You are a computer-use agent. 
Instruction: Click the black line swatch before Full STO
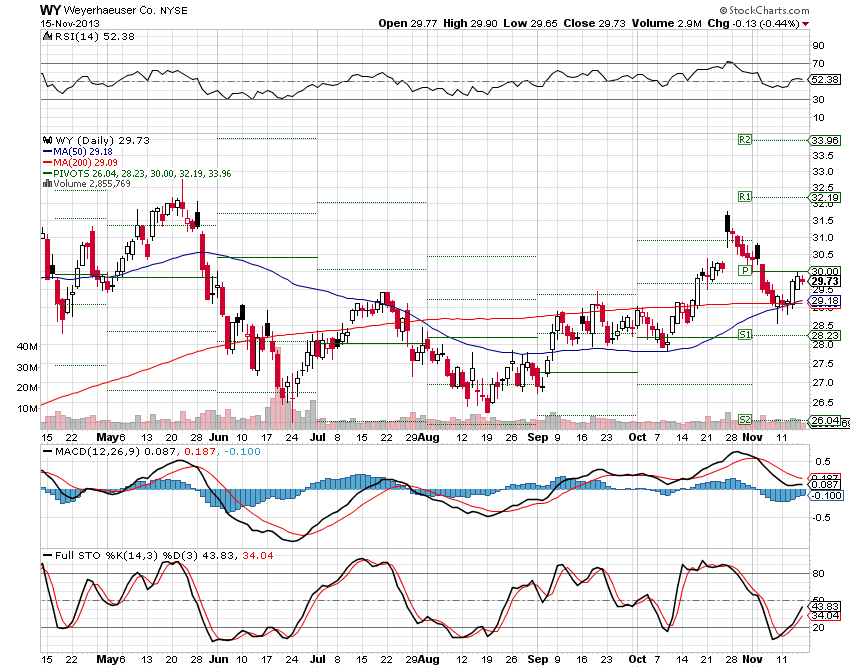(x=48, y=556)
